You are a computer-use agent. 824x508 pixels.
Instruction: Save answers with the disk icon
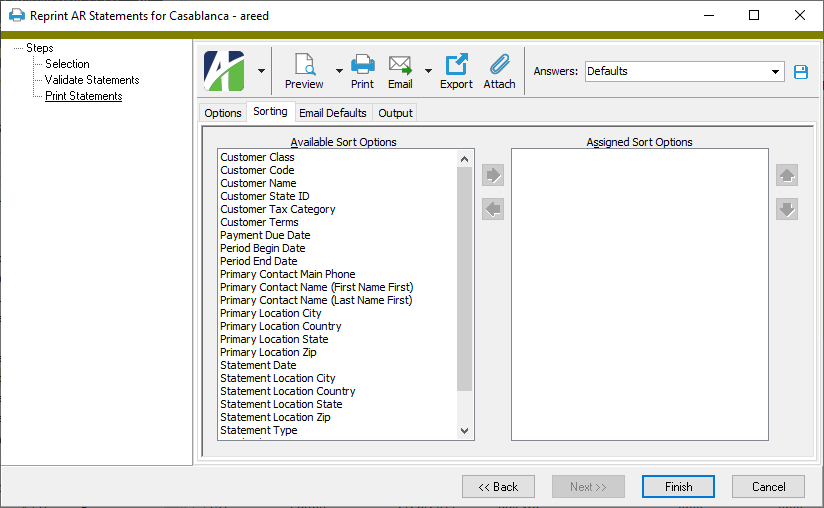pos(800,72)
